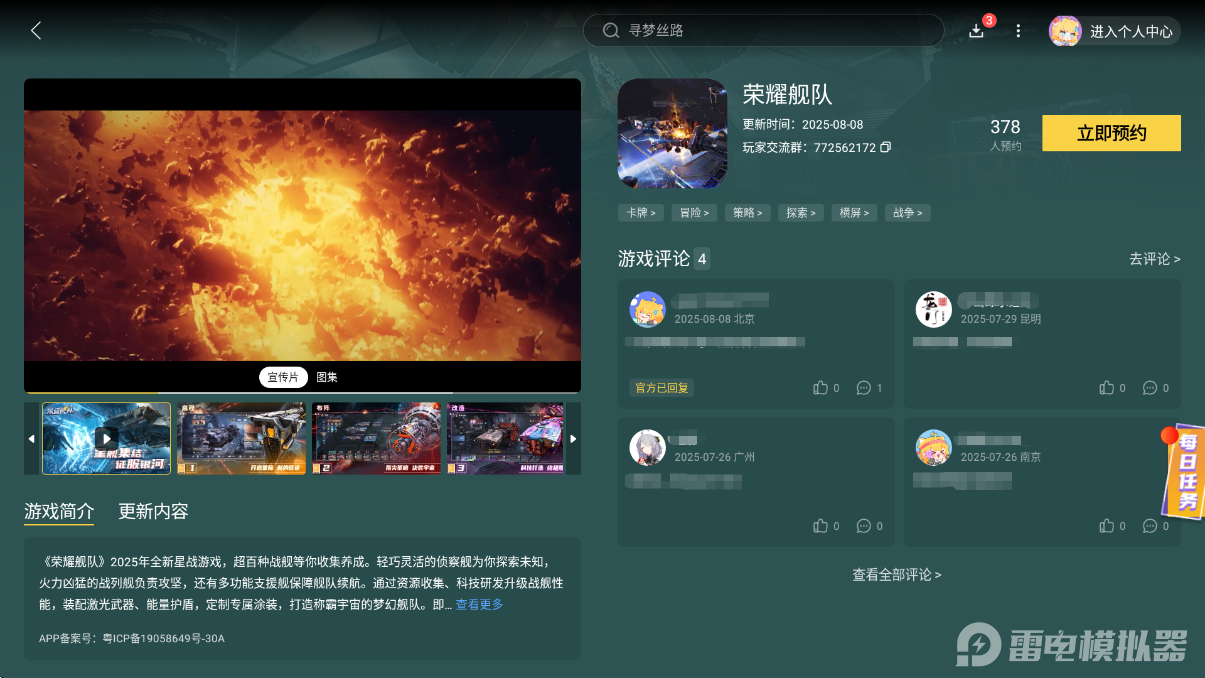Open 查看全部评论 to see all comments
The height and width of the screenshot is (678, 1205).
click(898, 574)
